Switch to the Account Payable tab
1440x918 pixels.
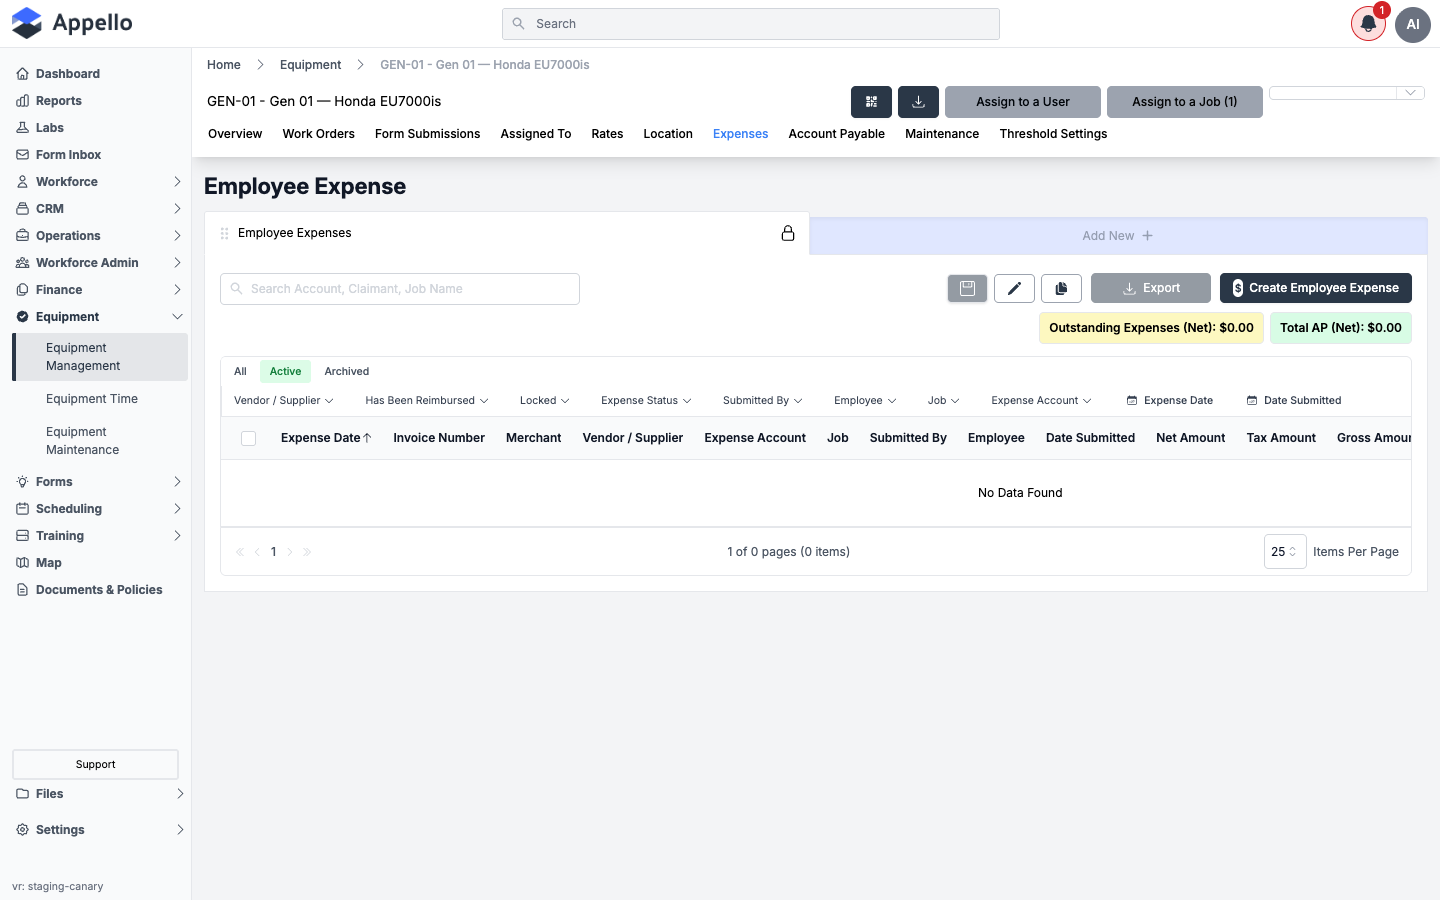[837, 134]
